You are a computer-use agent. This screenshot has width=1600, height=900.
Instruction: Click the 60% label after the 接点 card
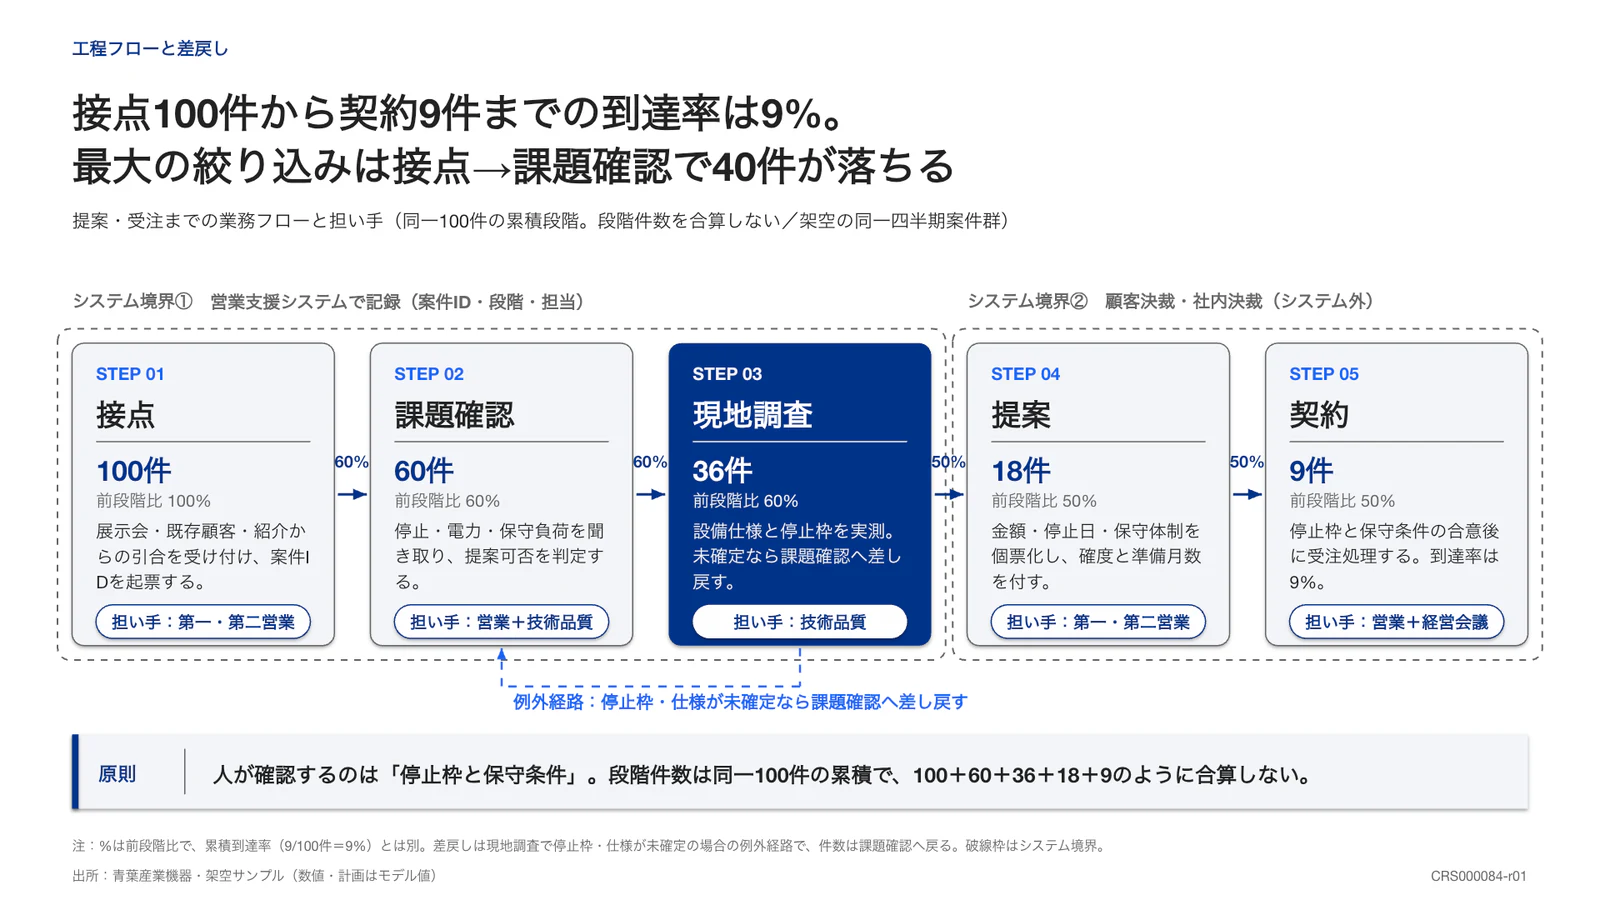tap(352, 462)
